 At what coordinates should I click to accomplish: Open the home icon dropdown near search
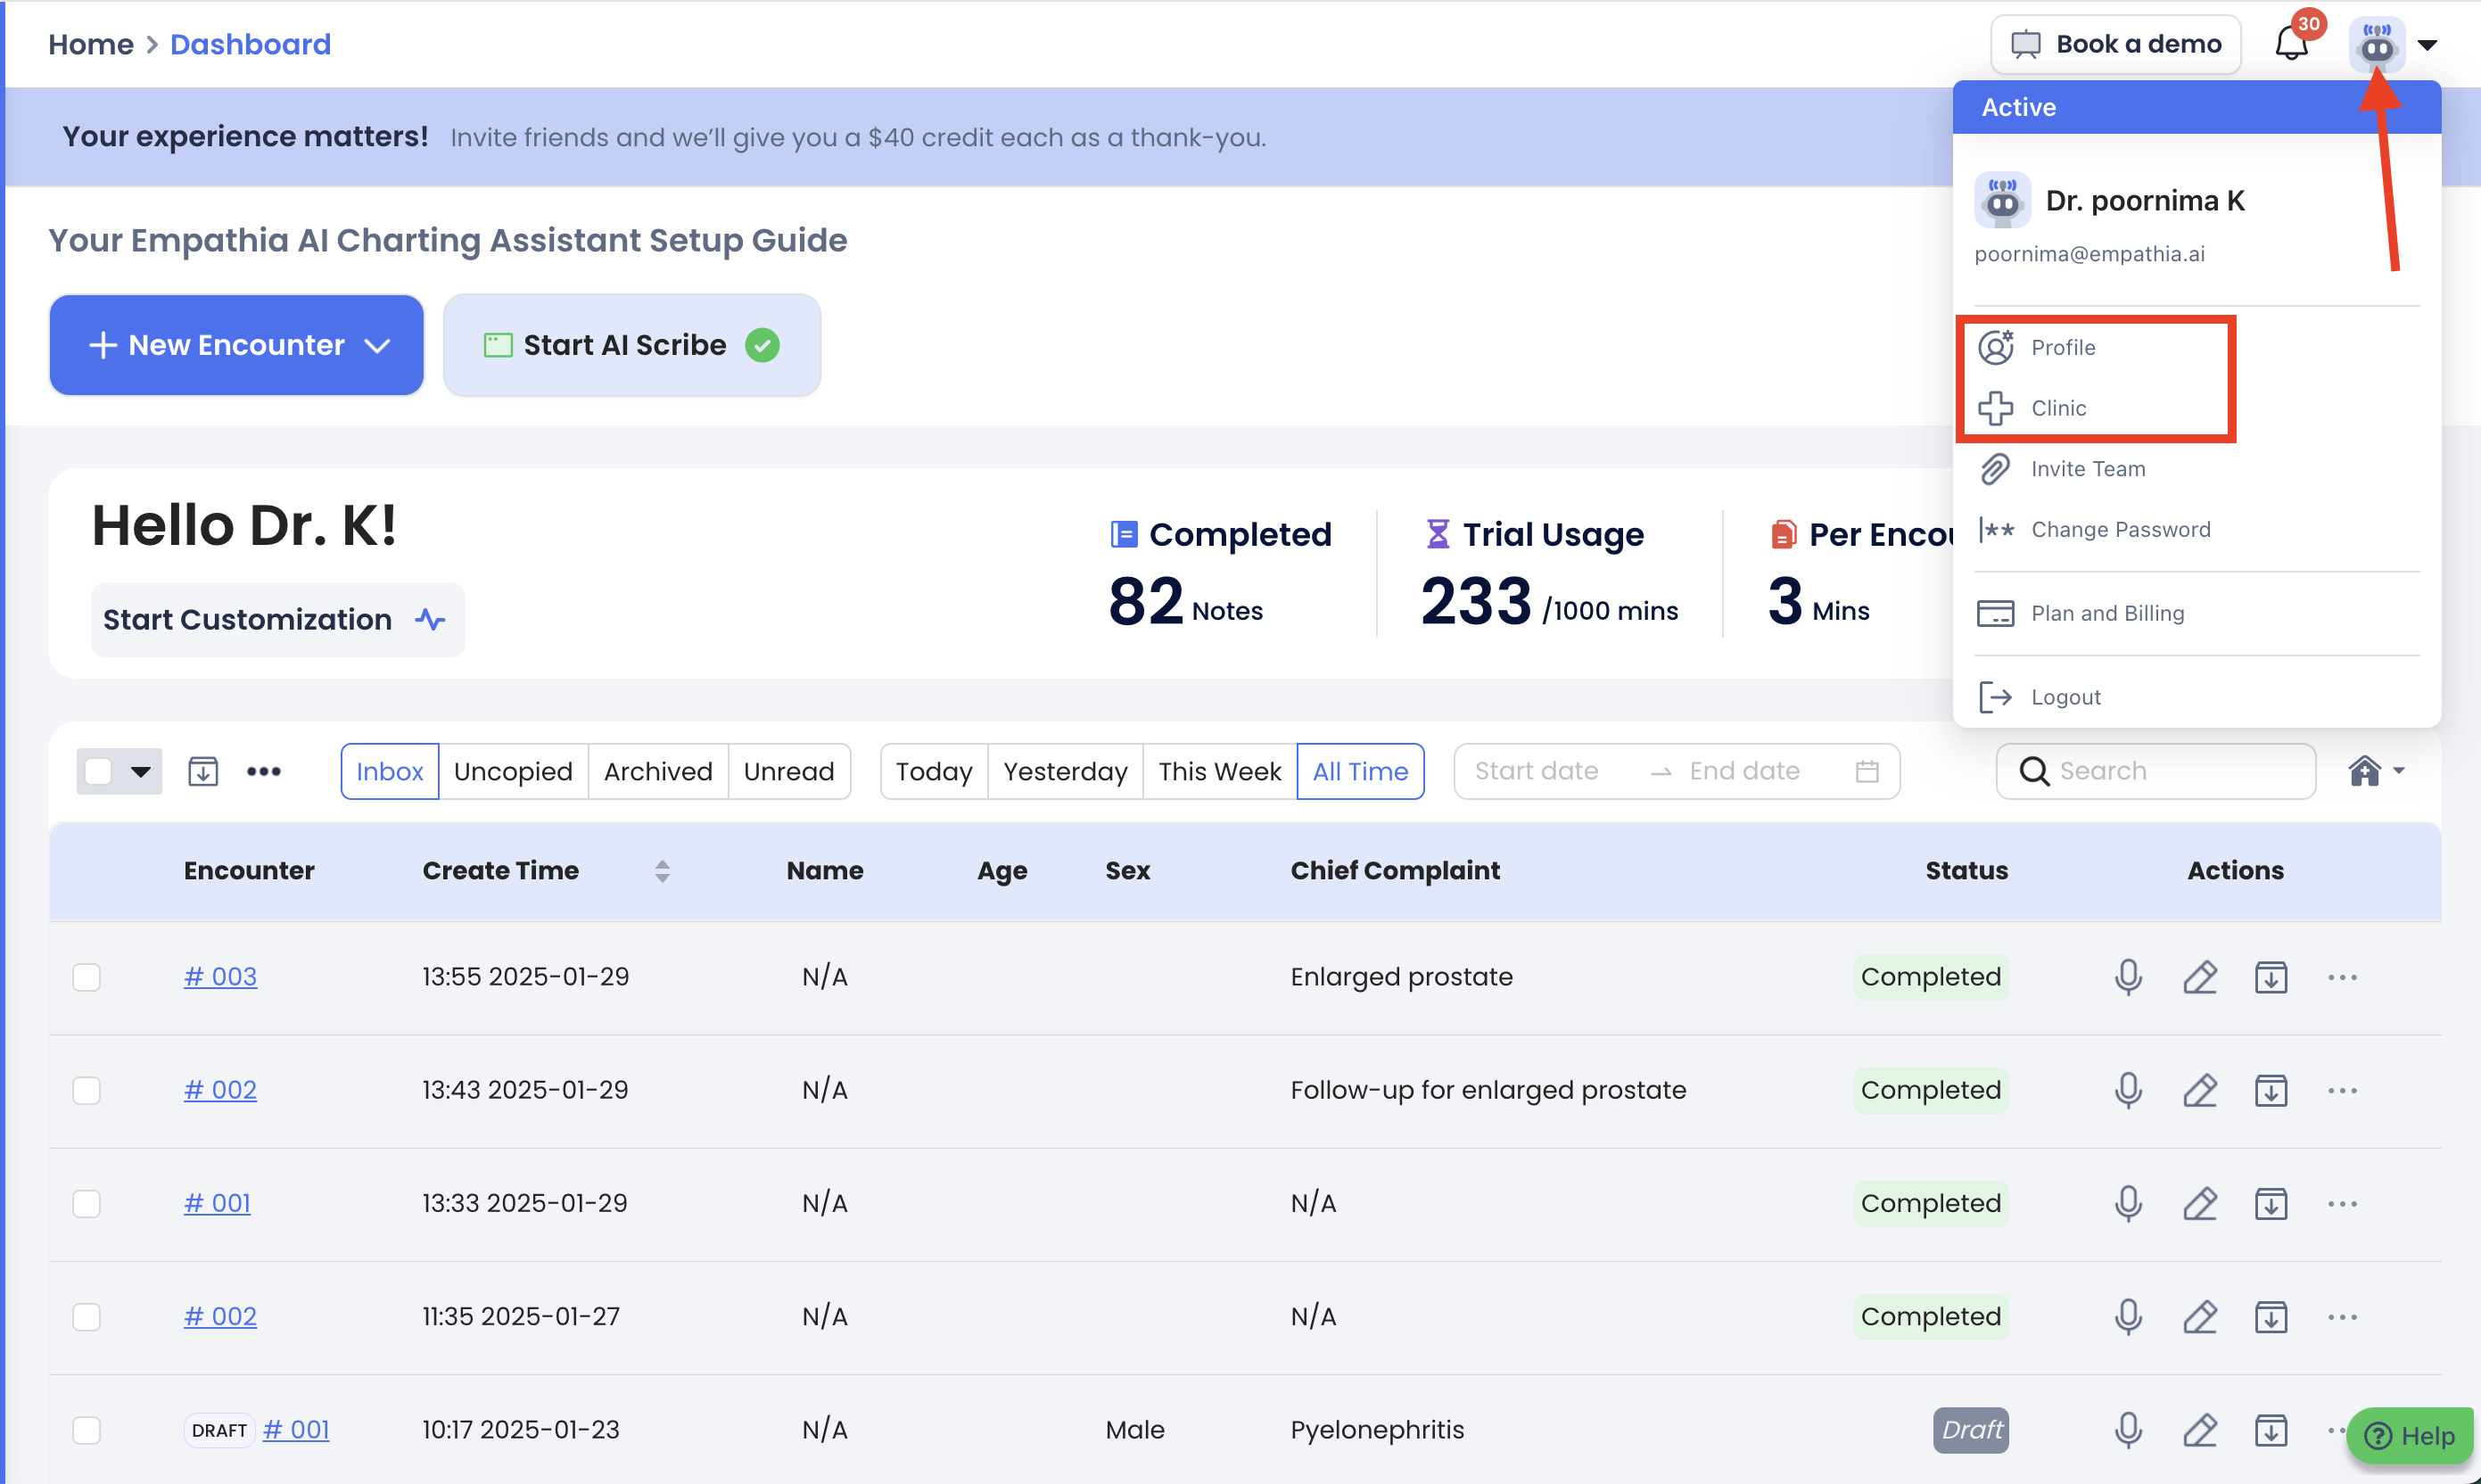point(2375,771)
